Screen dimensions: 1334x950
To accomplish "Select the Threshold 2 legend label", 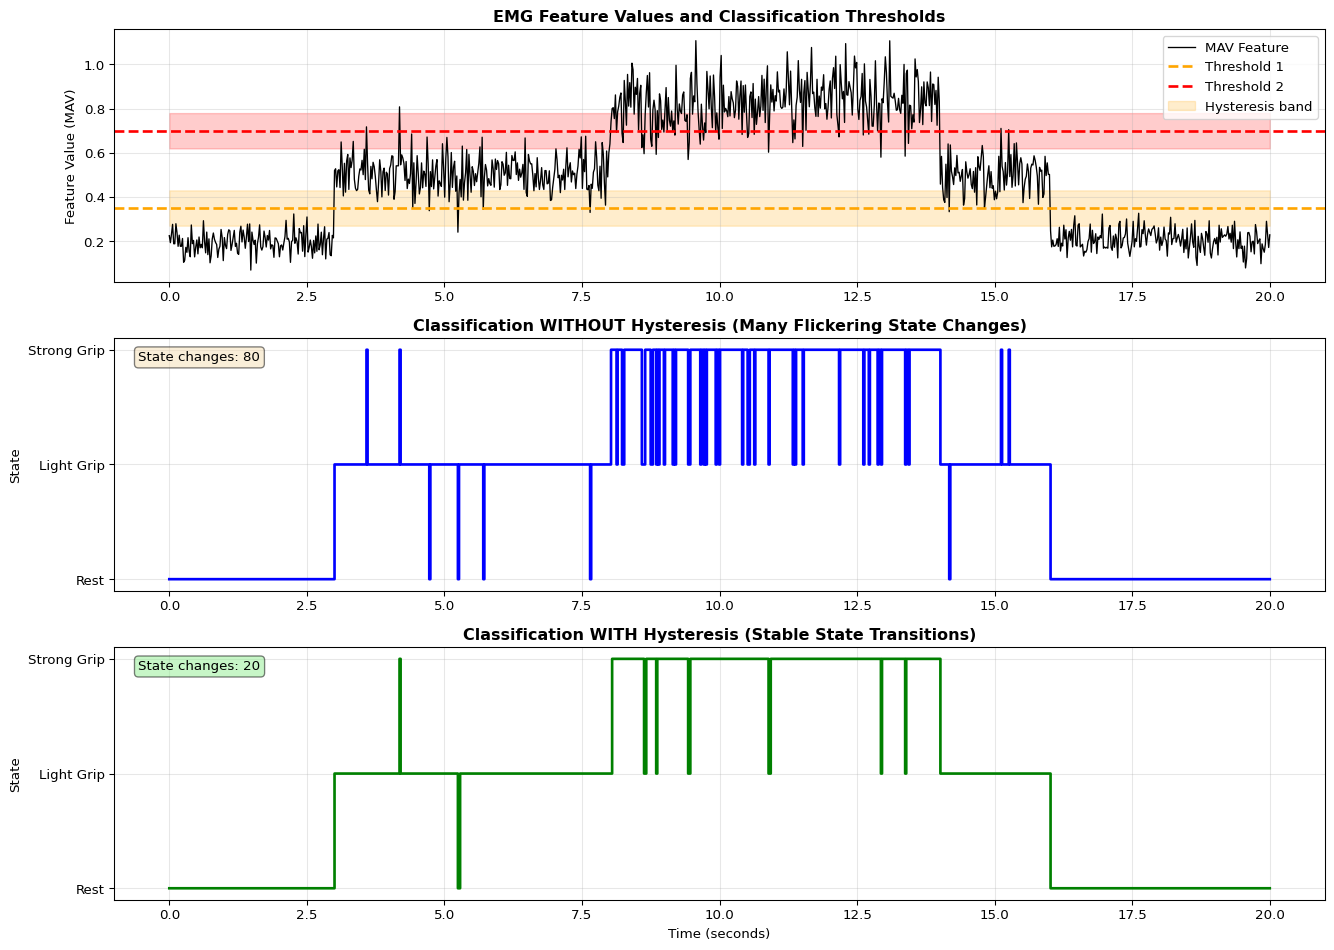I will point(1244,87).
